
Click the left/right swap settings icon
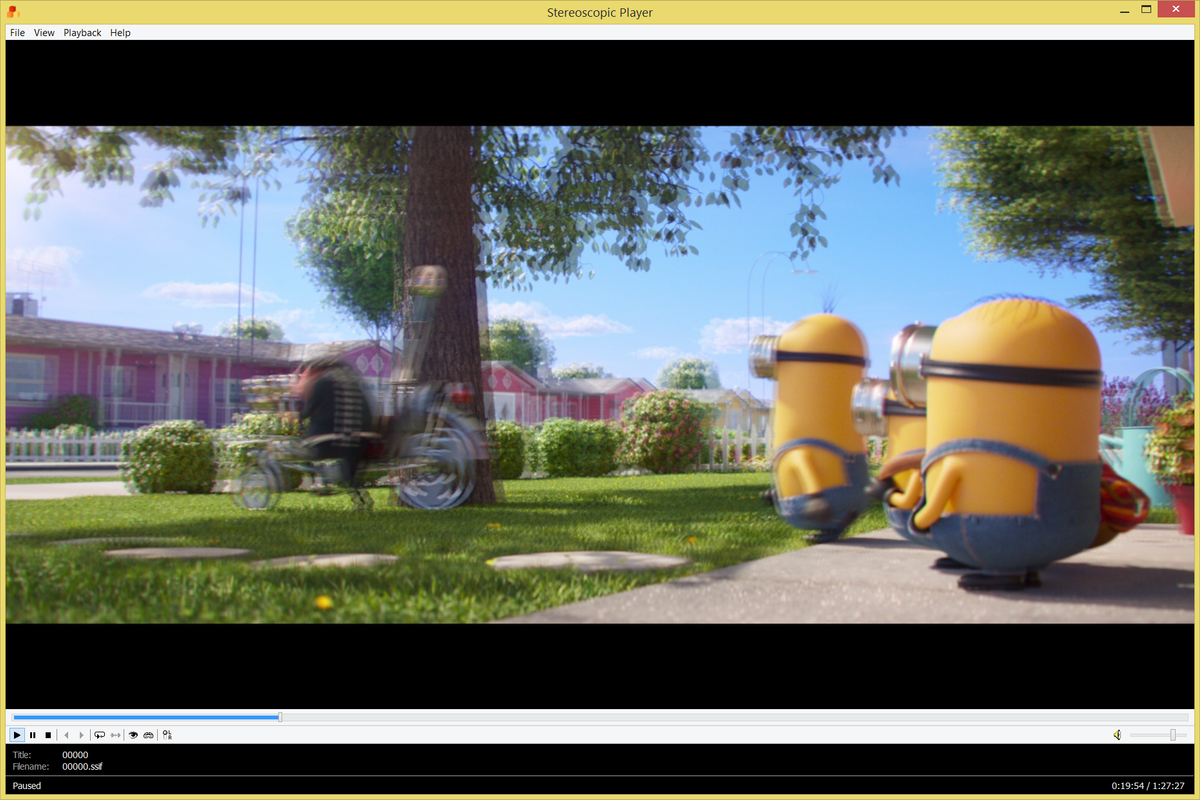(167, 735)
